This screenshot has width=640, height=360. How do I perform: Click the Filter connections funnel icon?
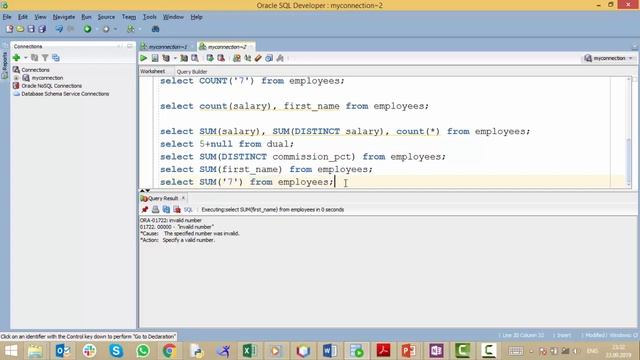[45, 58]
